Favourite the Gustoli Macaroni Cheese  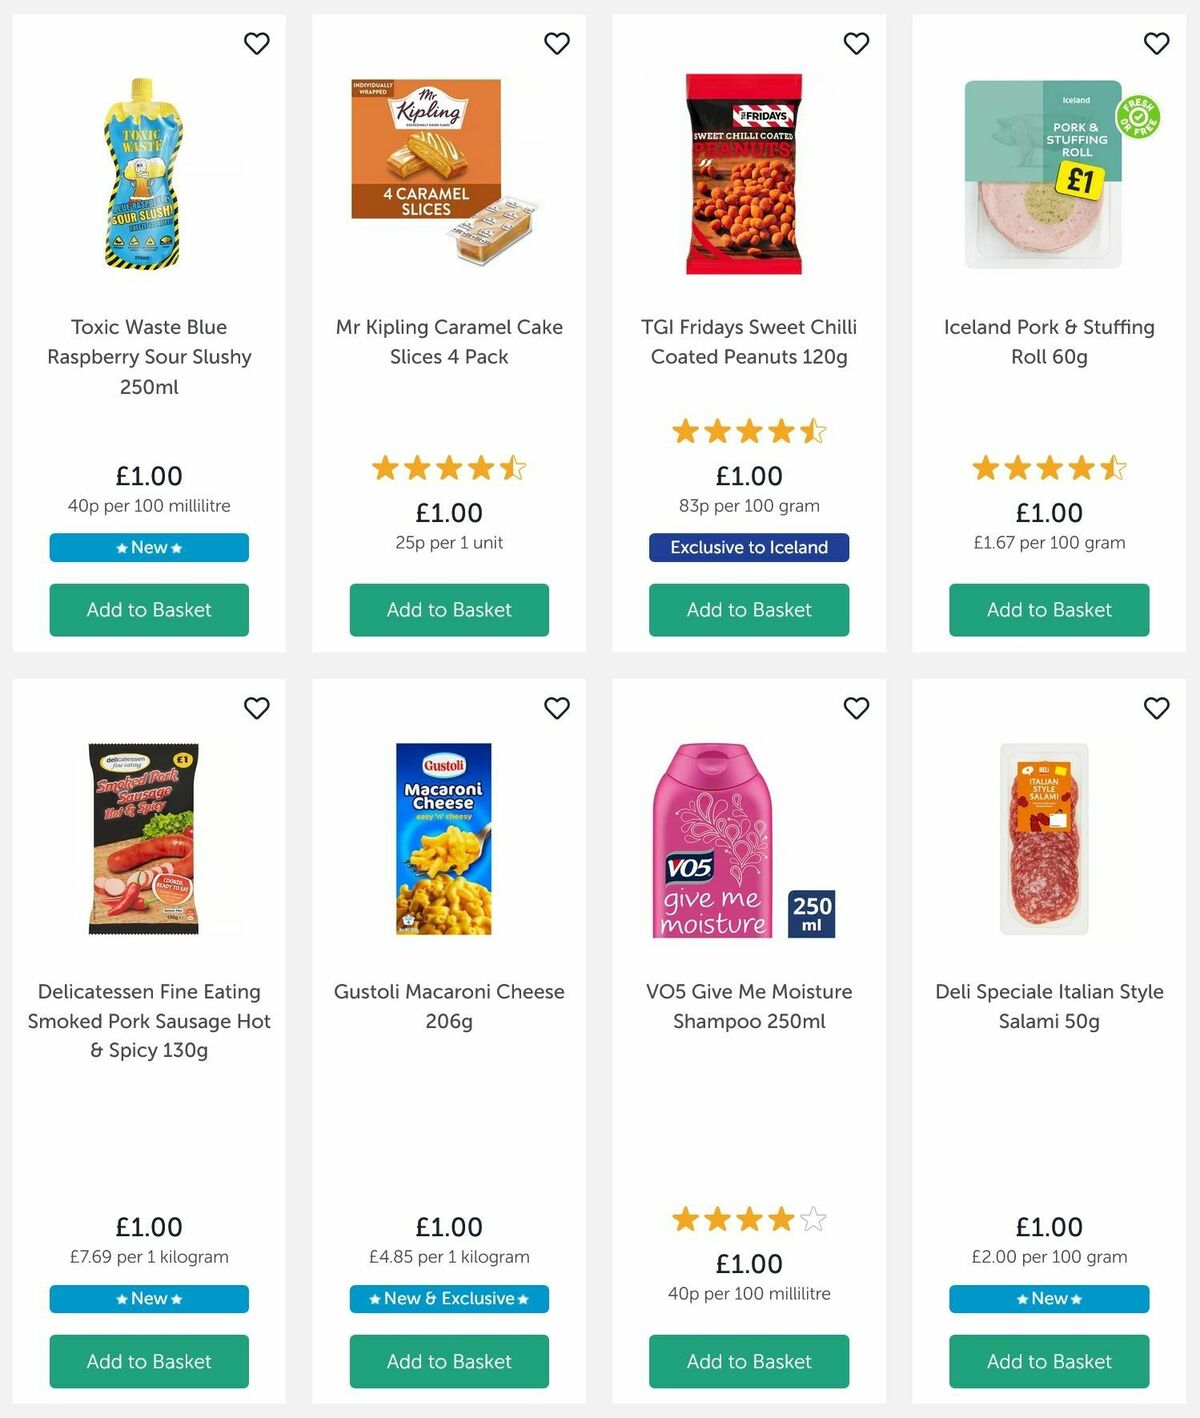point(557,708)
